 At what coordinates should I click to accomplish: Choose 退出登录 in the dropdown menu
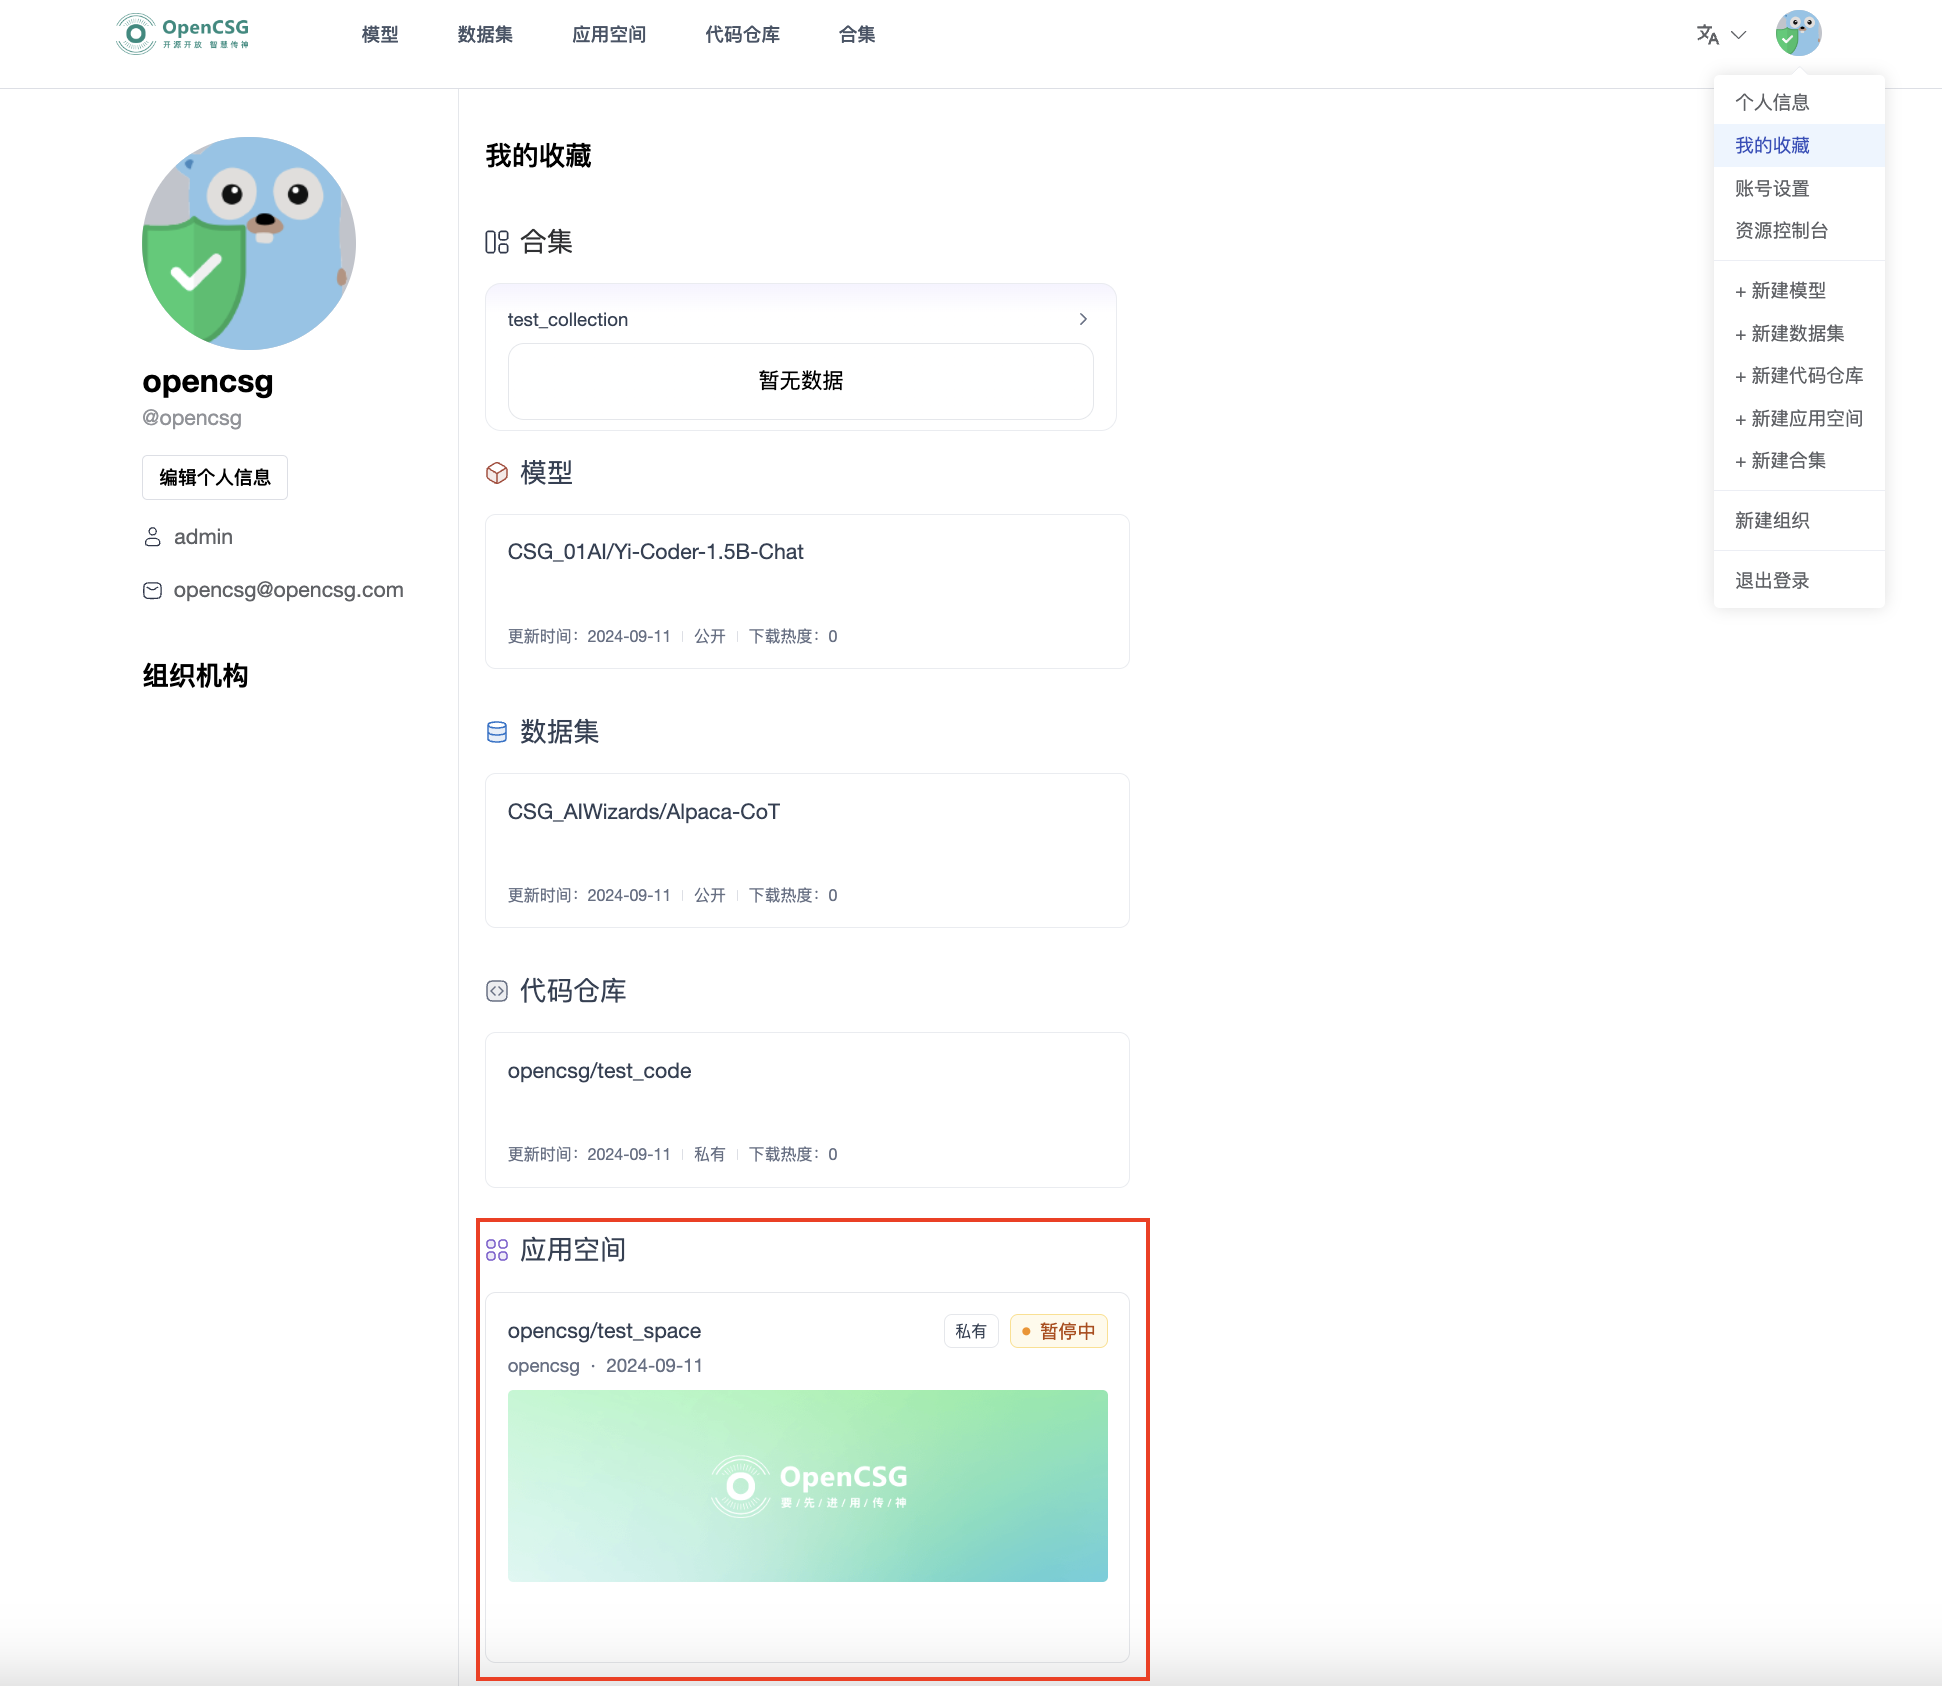tap(1772, 580)
